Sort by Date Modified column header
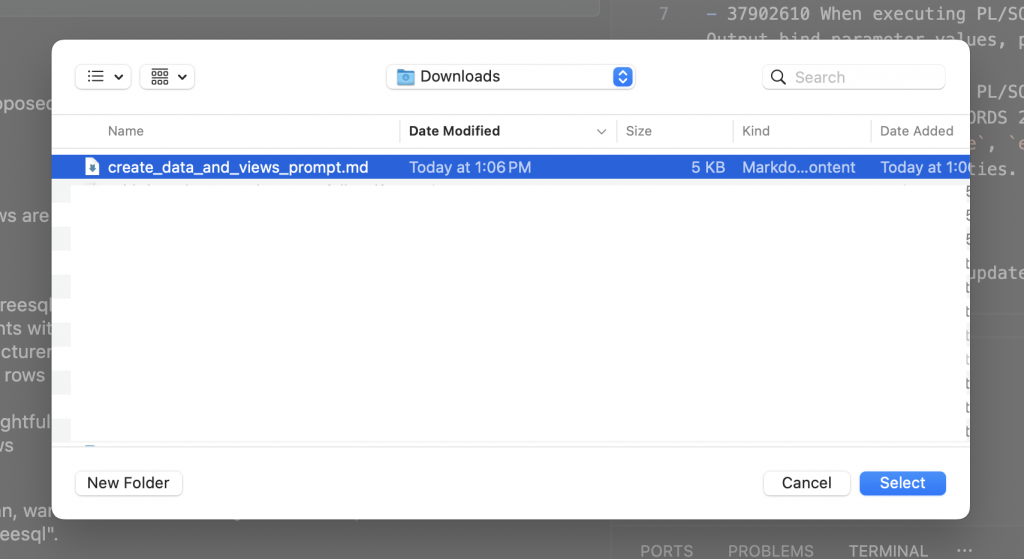This screenshot has height=559, width=1024. (x=455, y=131)
